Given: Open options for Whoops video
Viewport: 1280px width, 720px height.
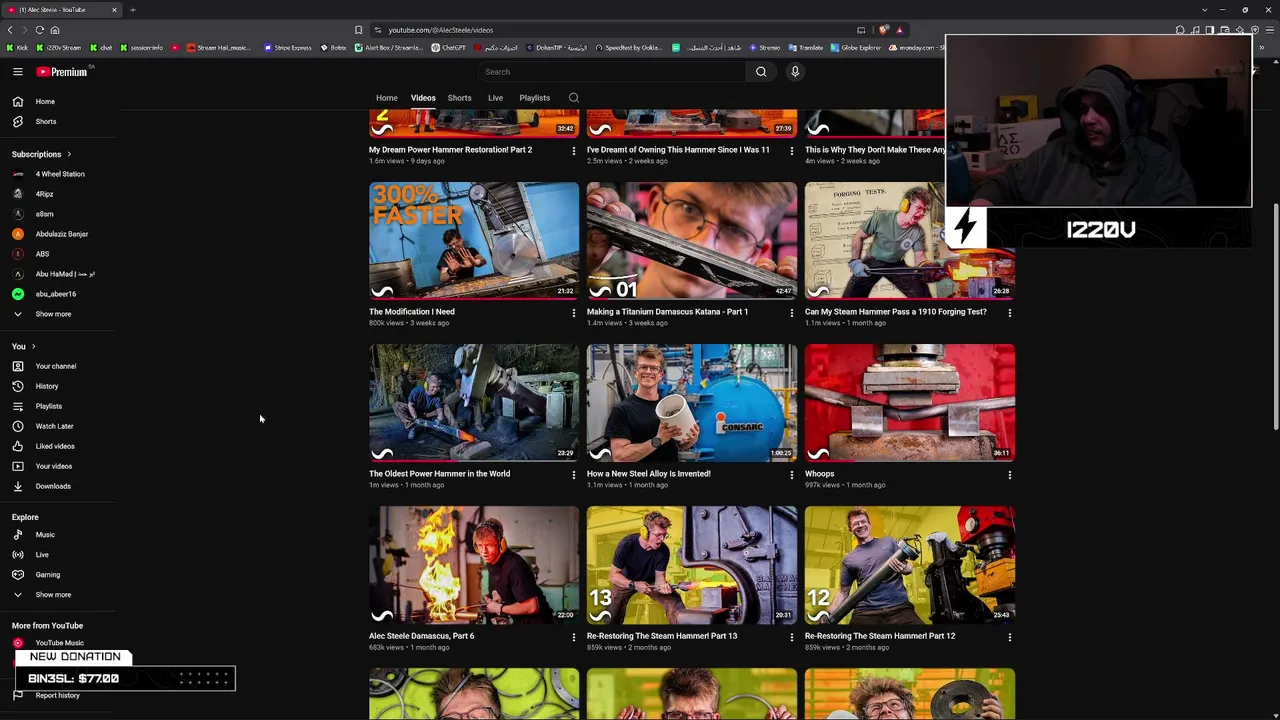Looking at the screenshot, I should coord(1009,475).
